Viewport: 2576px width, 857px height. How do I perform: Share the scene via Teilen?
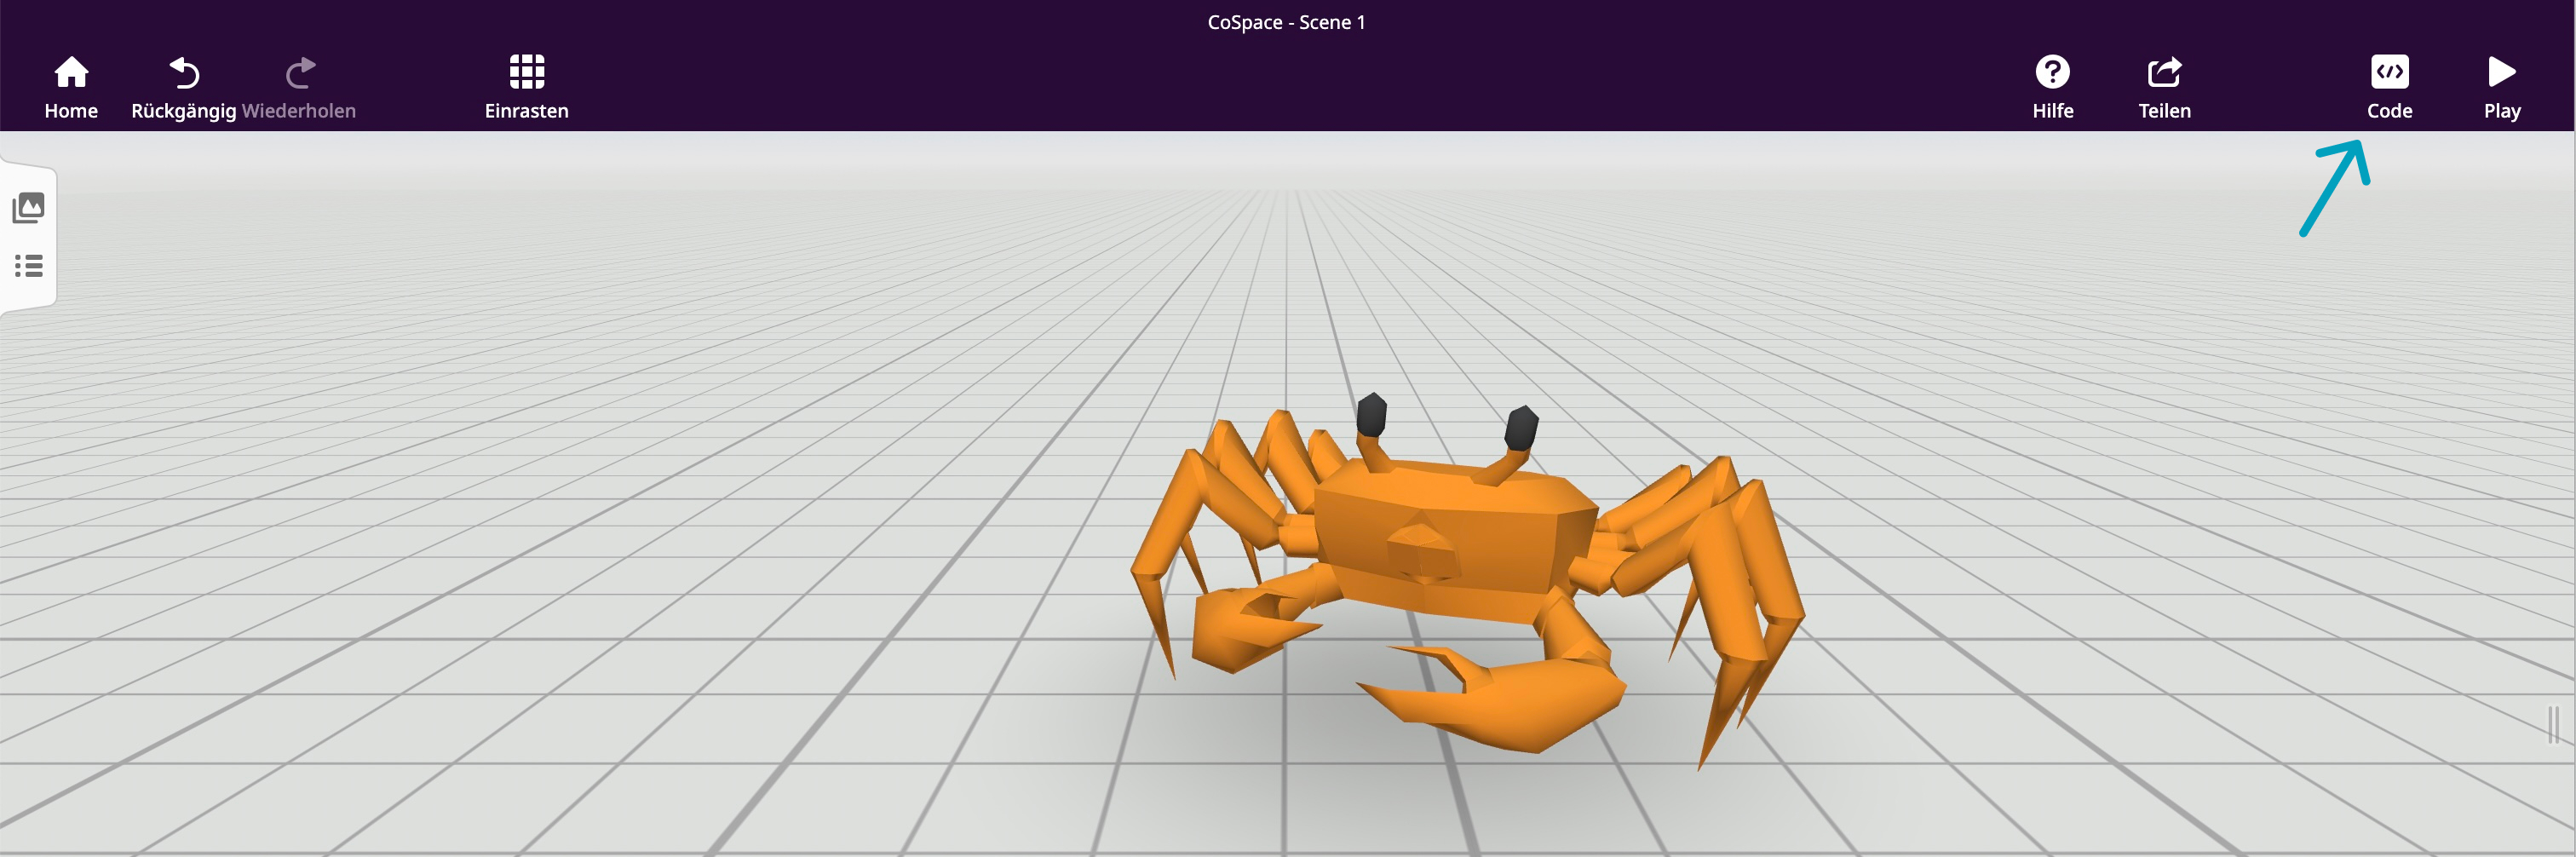(x=2164, y=87)
